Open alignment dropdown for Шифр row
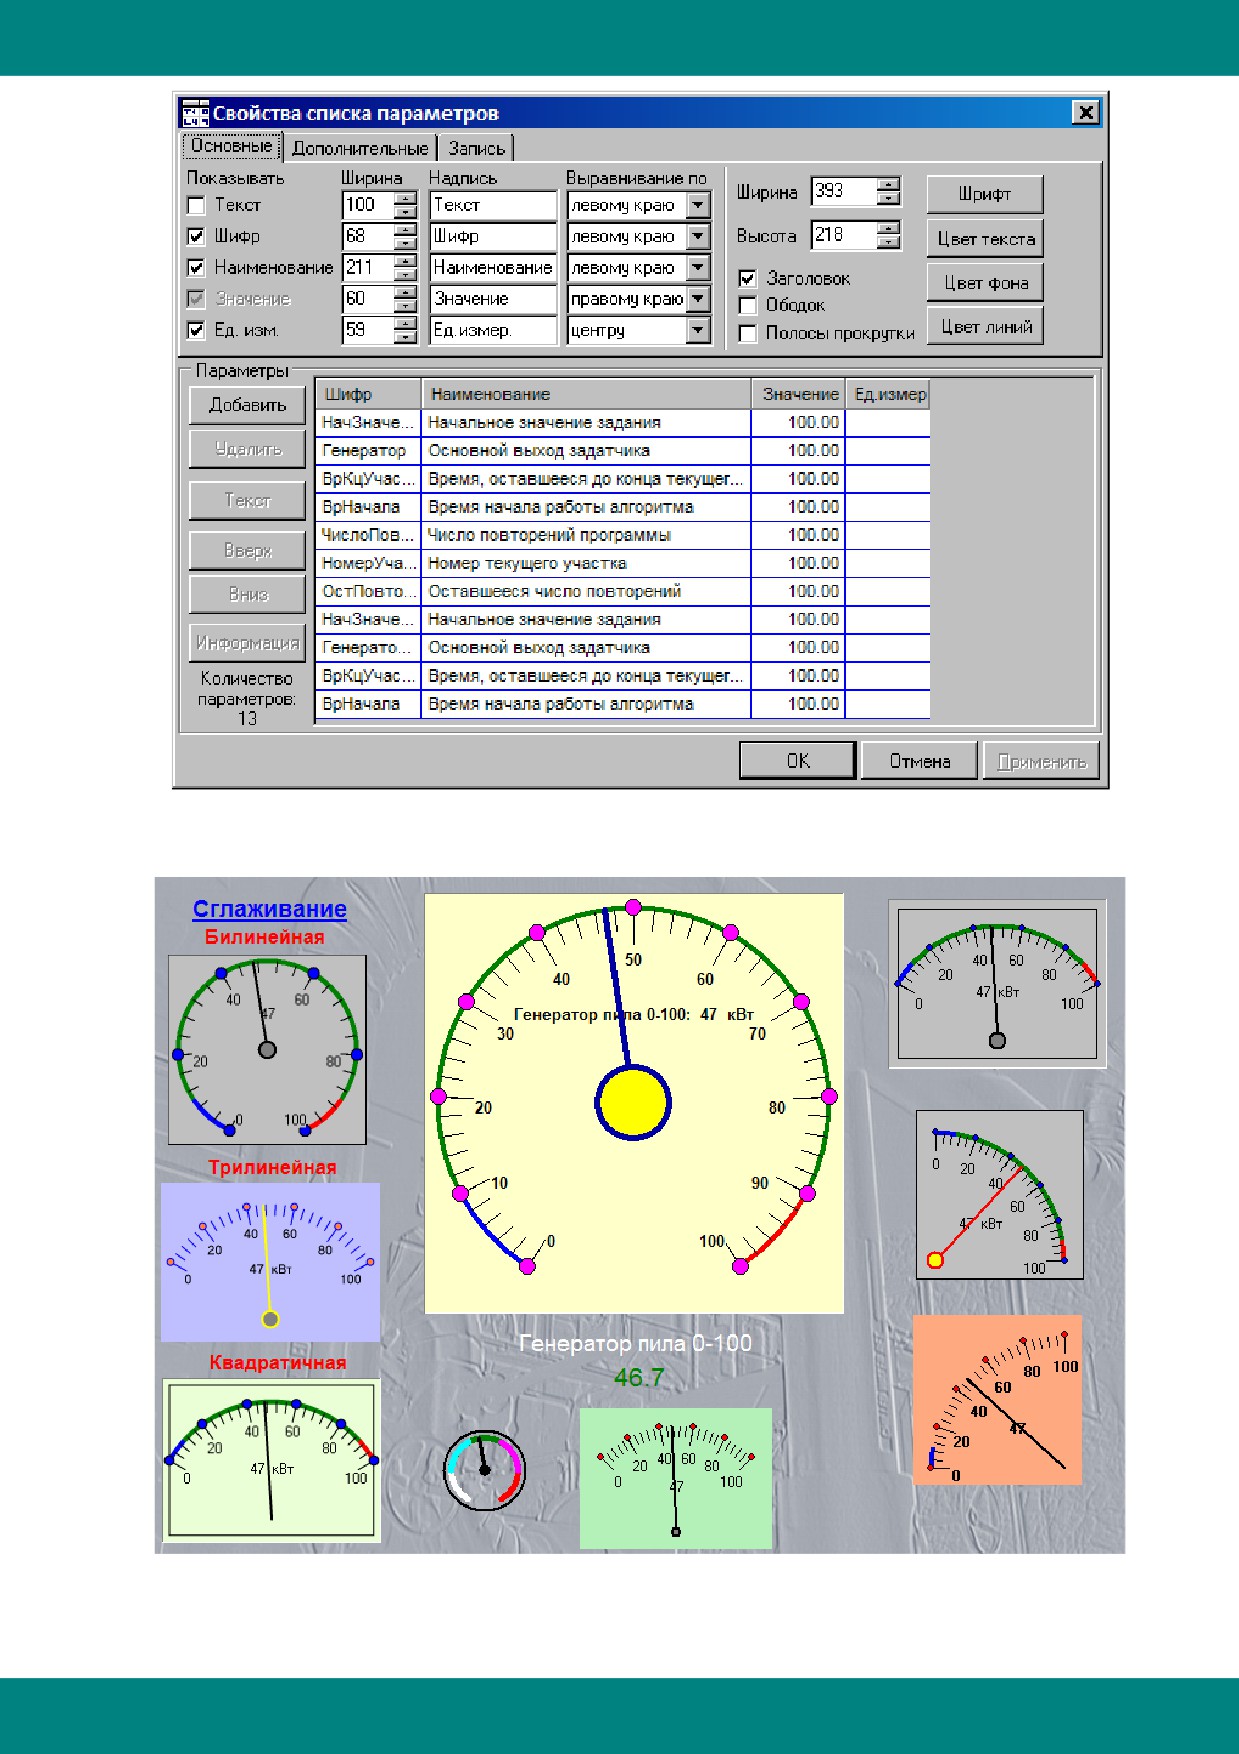Screen dimensions: 1239x1754 [698, 237]
